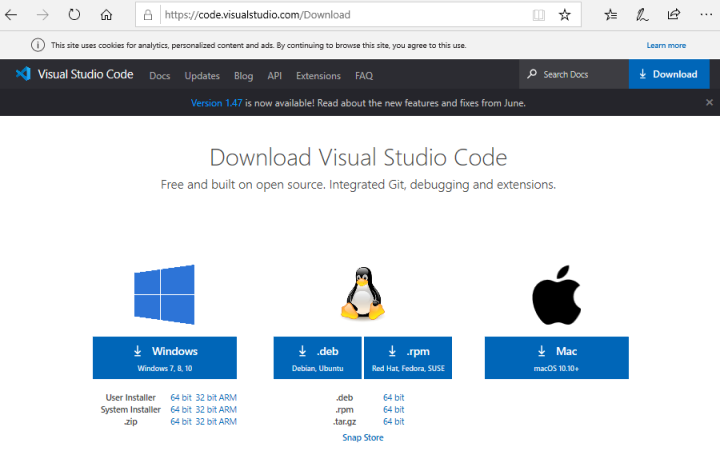Download Windows .zip ARM
This screenshot has width=720, height=451.
(x=228, y=421)
